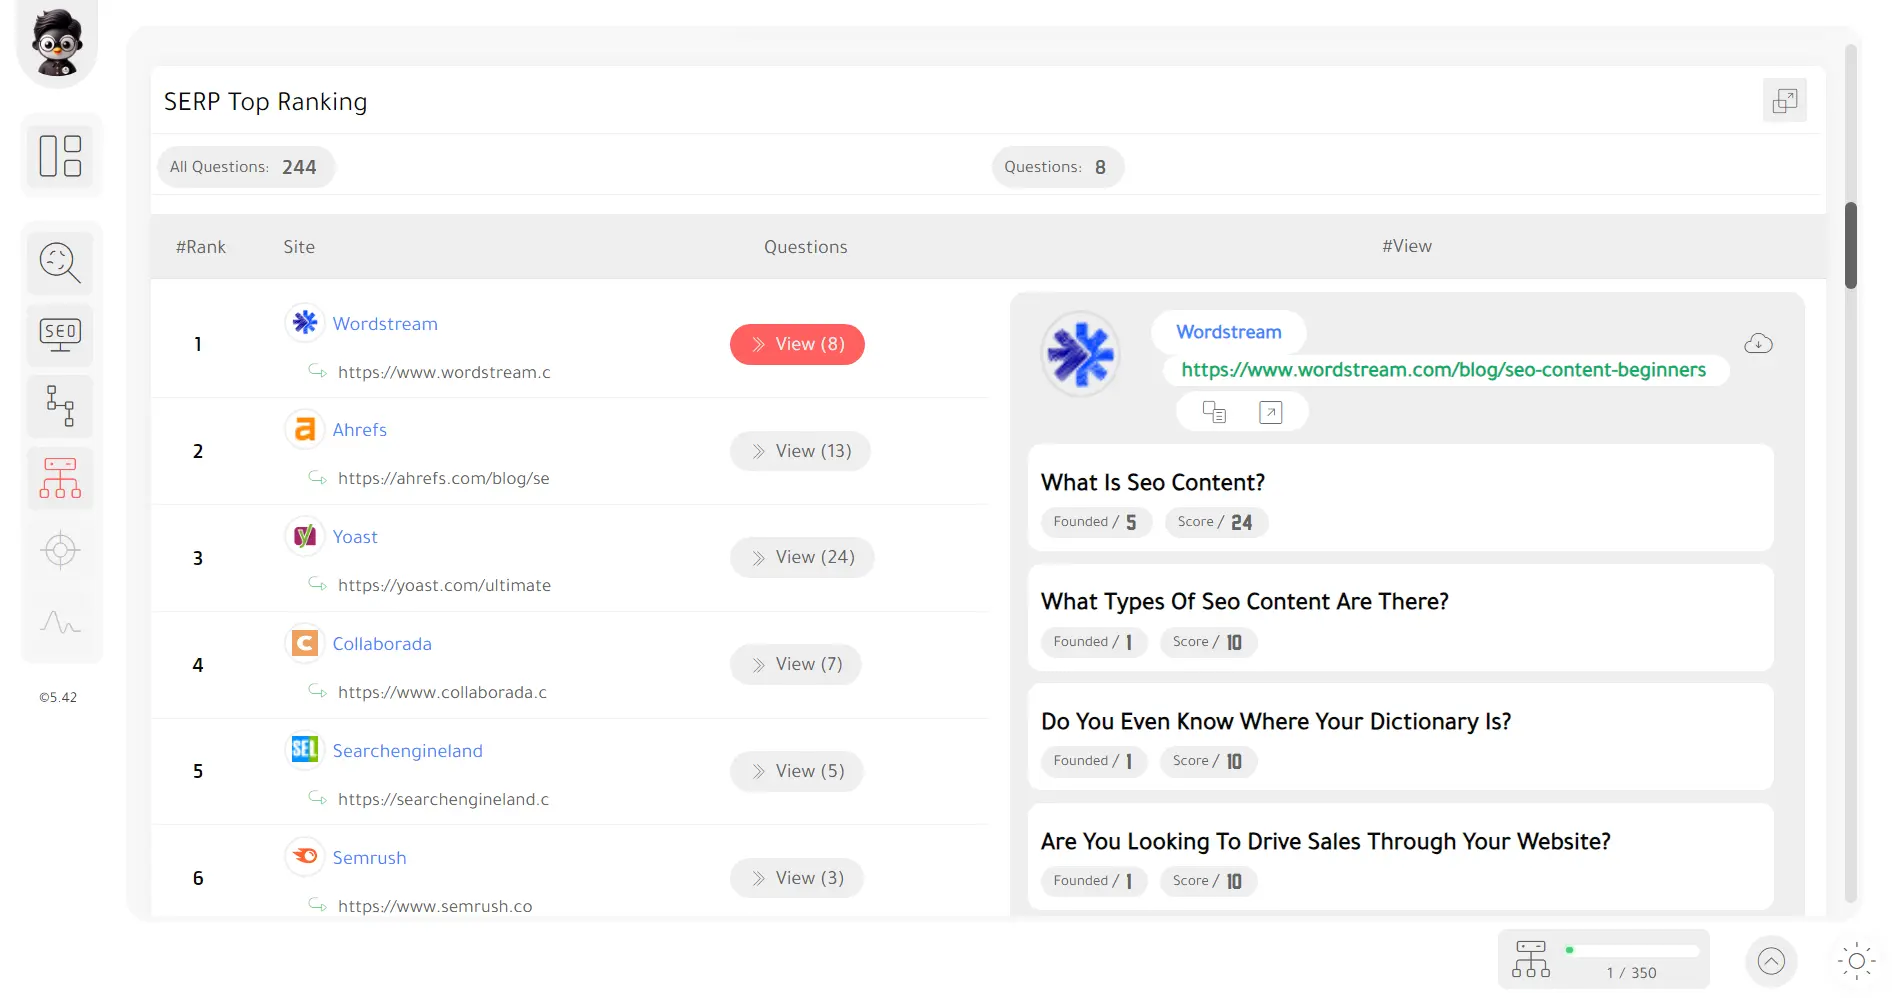
Task: Expand View (8) for Wordstream
Action: (x=797, y=344)
